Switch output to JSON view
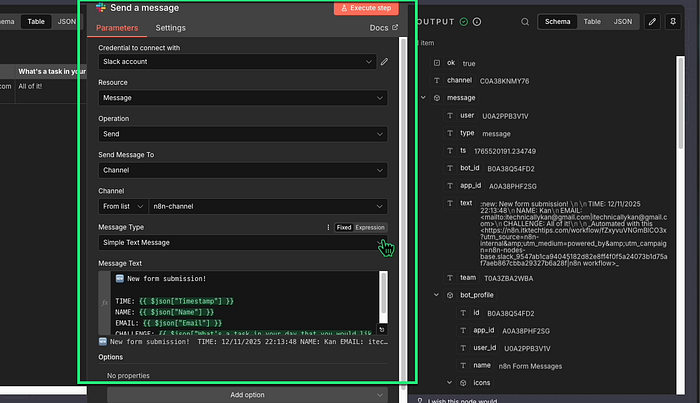This screenshot has height=403, width=700. coord(622,21)
